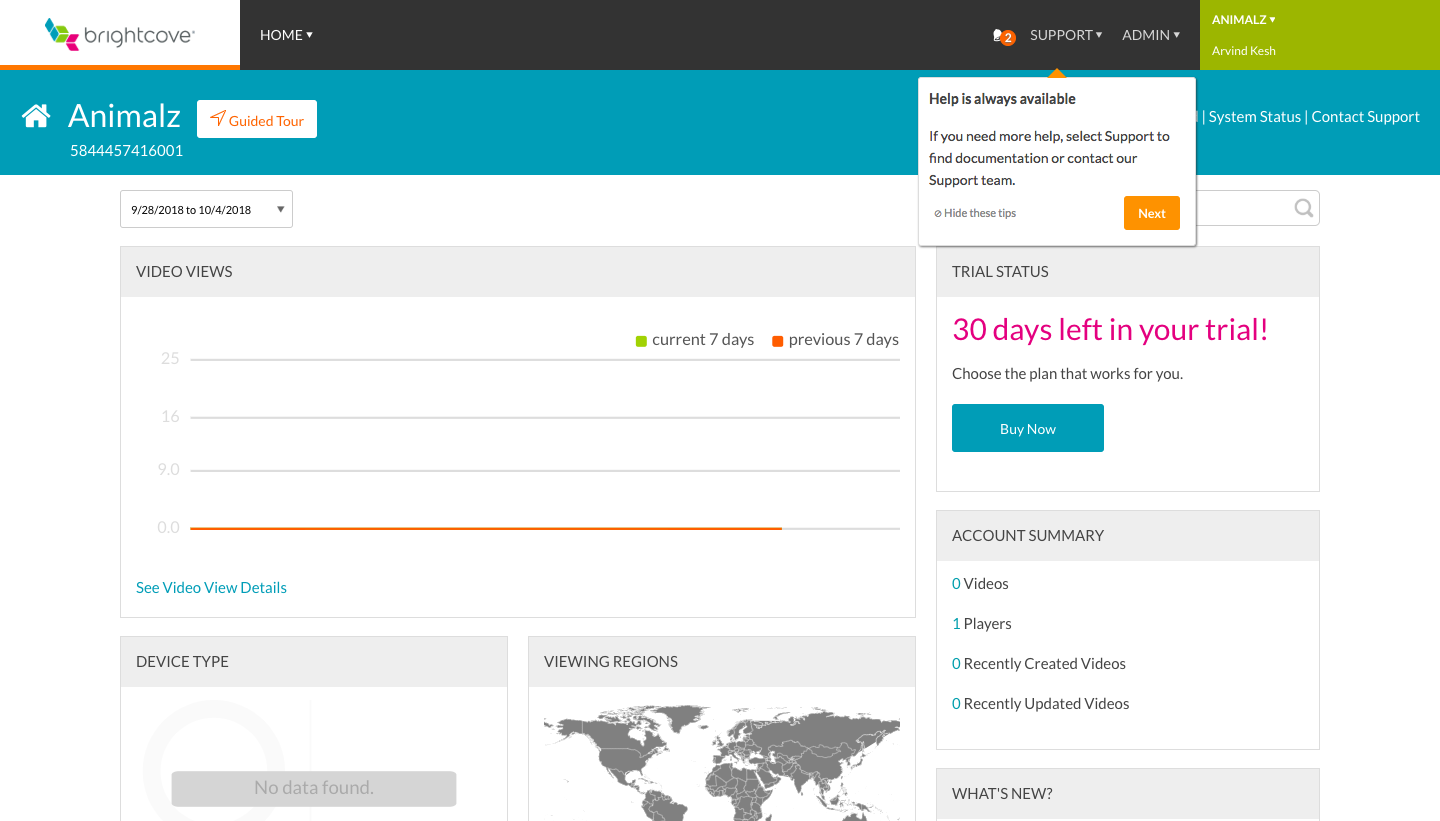
Task: Click the viewing regions world map
Action: [x=722, y=762]
